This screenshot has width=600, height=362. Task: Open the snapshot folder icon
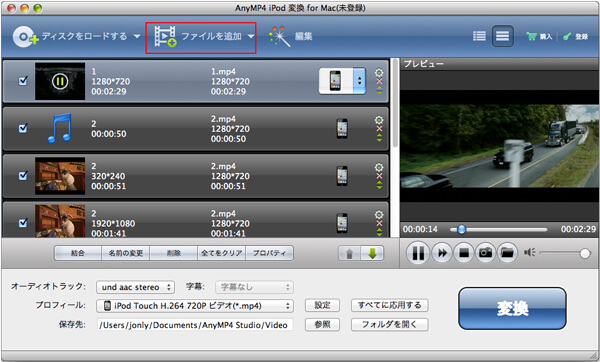click(x=507, y=253)
